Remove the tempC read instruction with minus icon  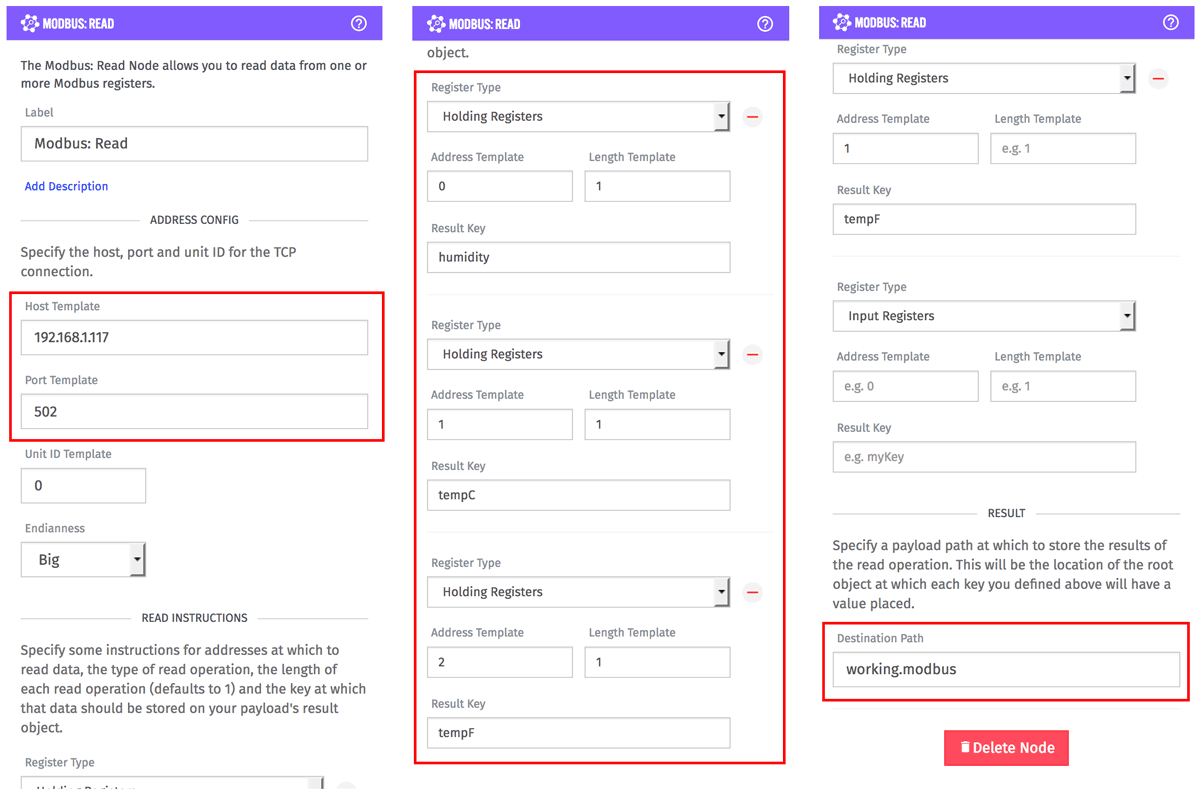[753, 355]
